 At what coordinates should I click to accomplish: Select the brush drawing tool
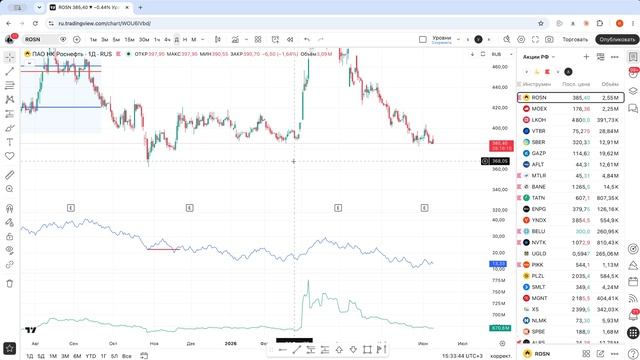pyautogui.click(x=9, y=128)
